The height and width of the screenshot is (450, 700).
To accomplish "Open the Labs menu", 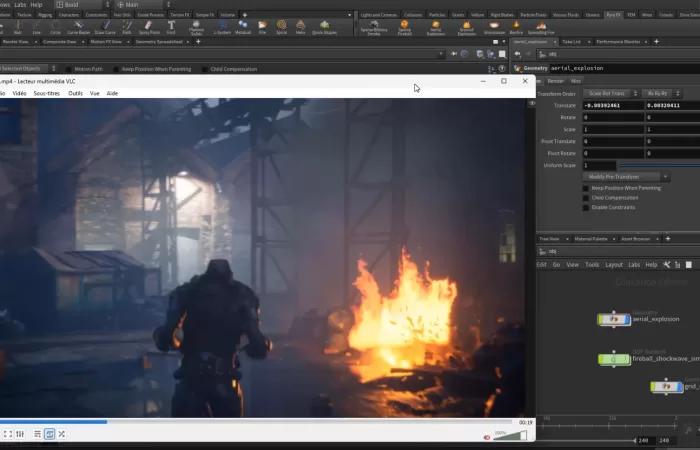I will 20,4.
